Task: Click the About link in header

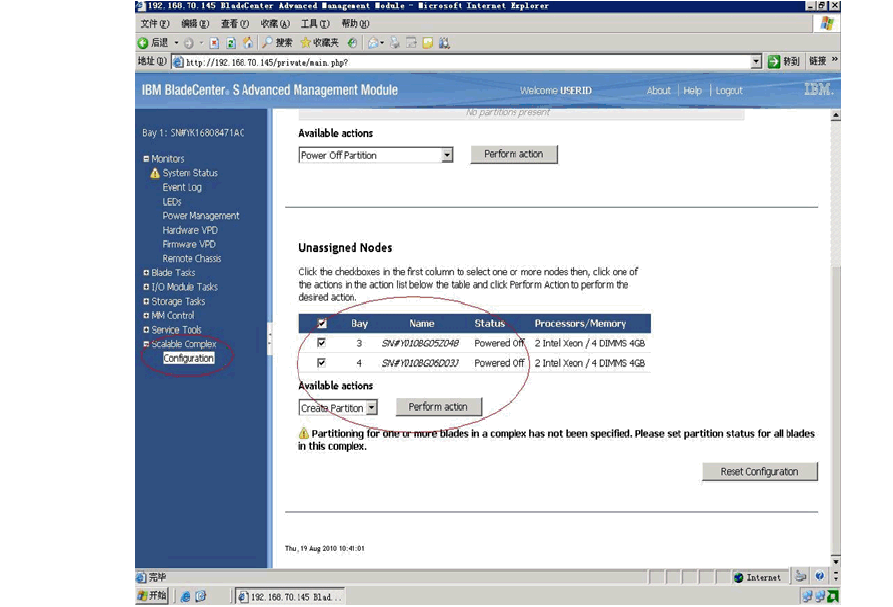Action: click(658, 91)
